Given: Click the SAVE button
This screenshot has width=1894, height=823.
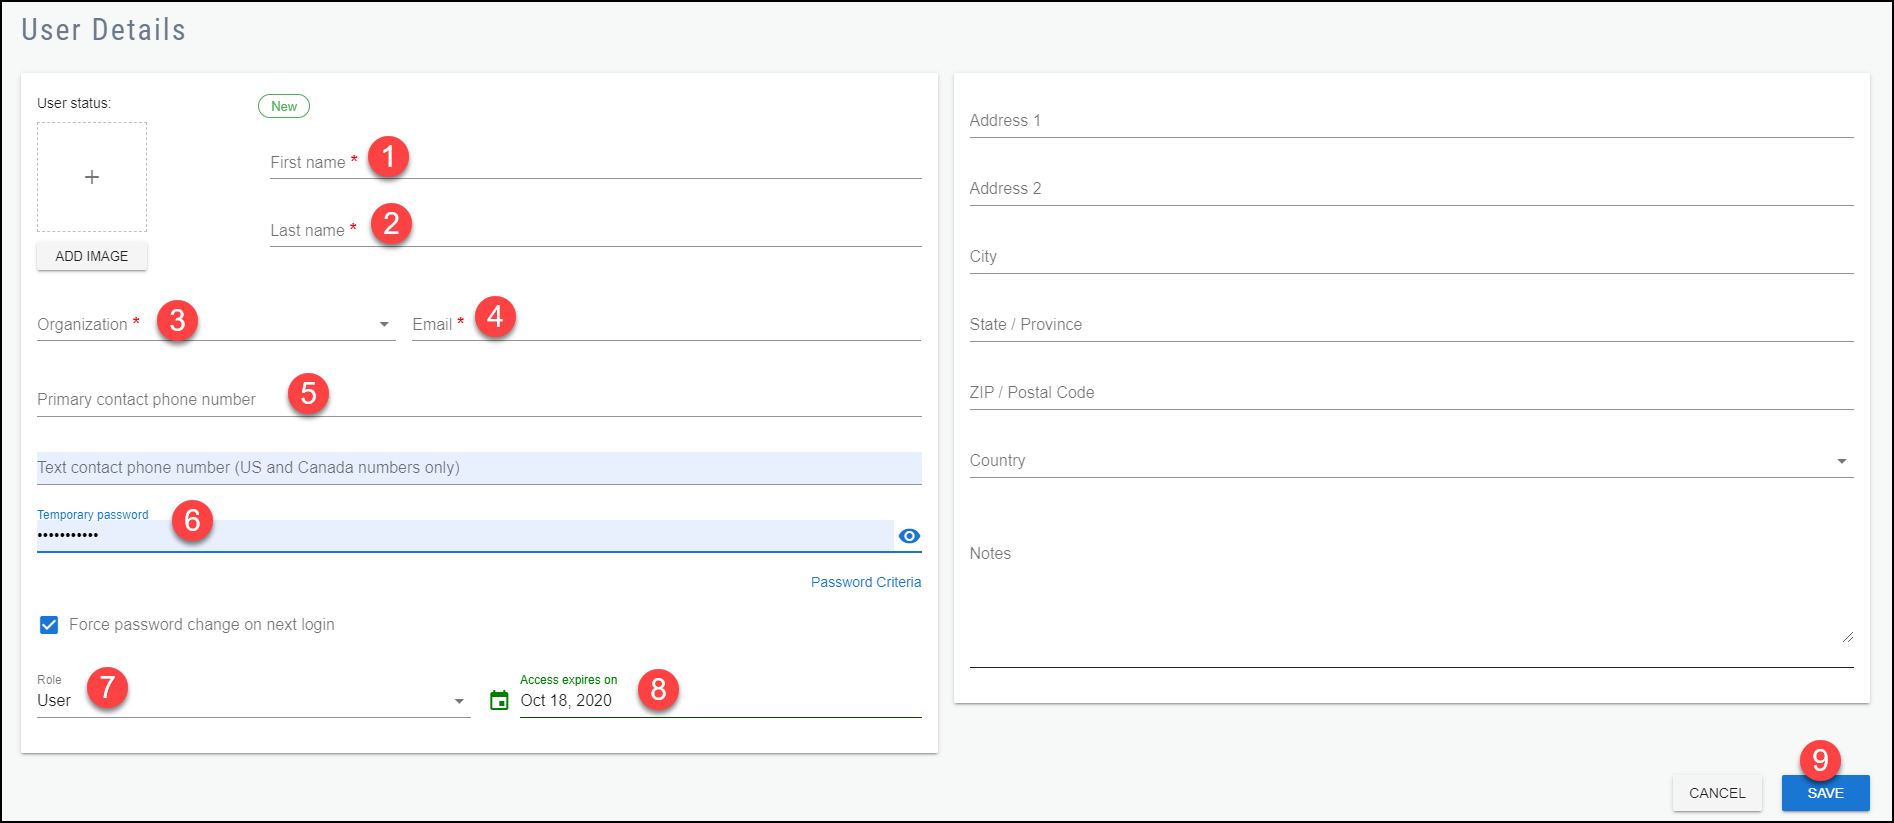Looking at the screenshot, I should [x=1825, y=793].
